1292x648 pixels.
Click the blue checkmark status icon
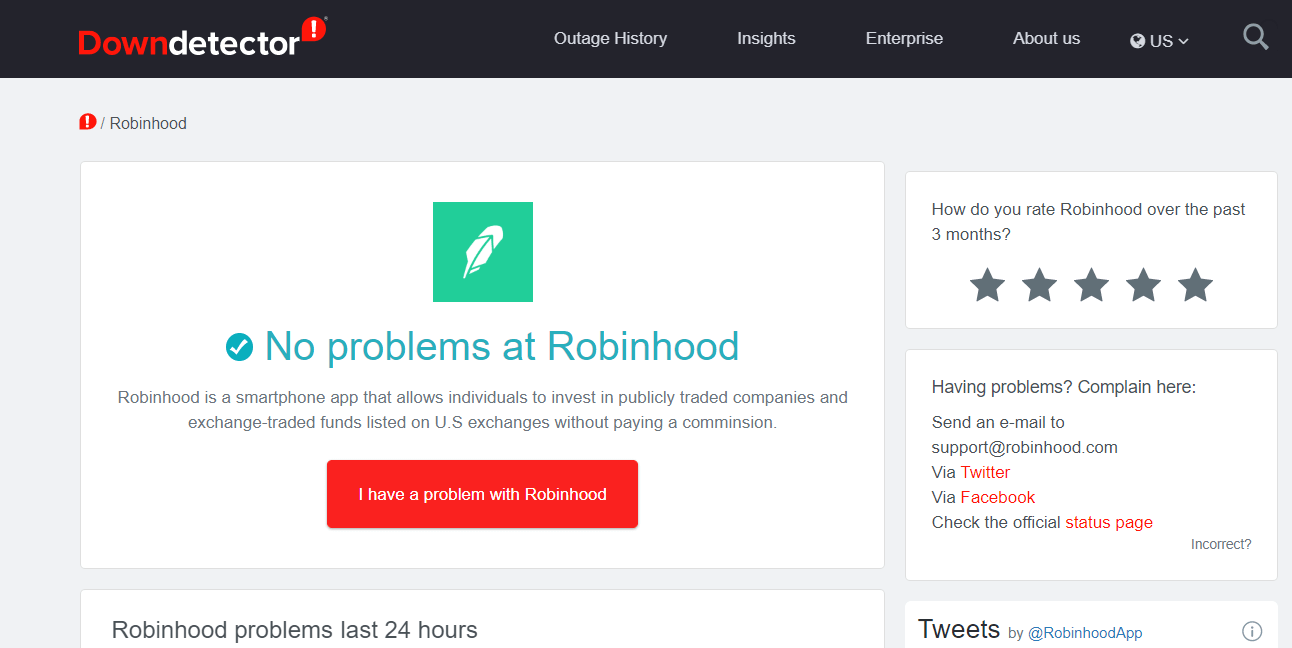coord(239,347)
